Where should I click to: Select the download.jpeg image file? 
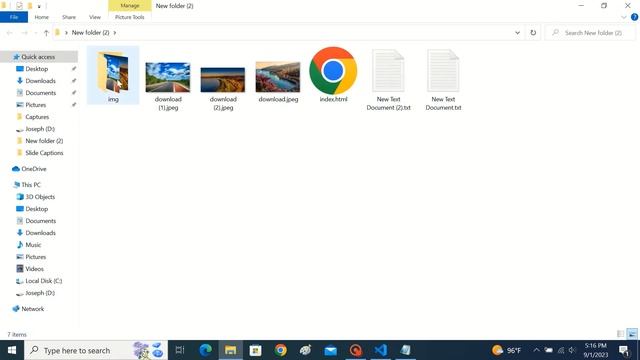pyautogui.click(x=278, y=77)
